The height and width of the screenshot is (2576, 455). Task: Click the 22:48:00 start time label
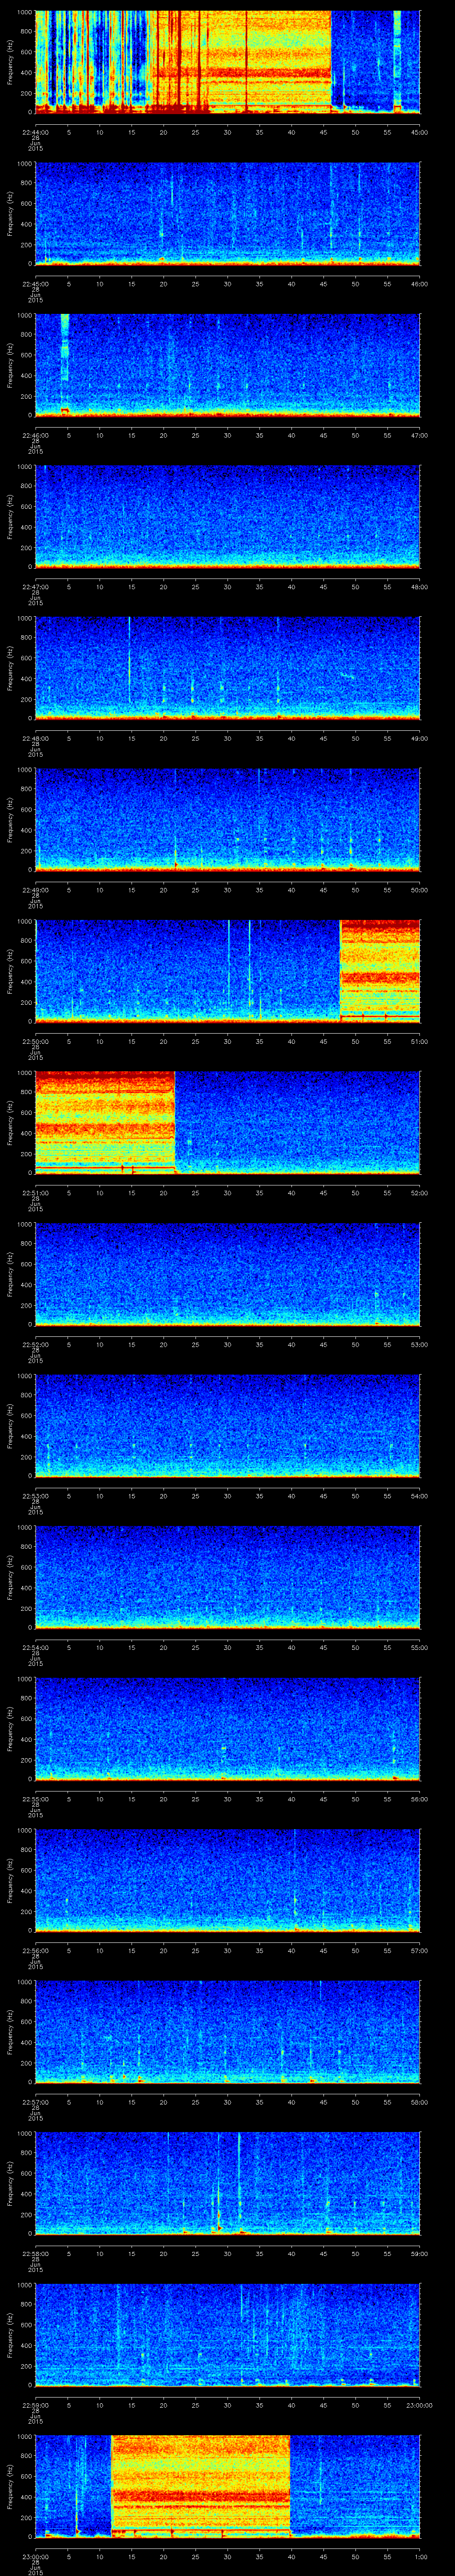pyautogui.click(x=36, y=738)
